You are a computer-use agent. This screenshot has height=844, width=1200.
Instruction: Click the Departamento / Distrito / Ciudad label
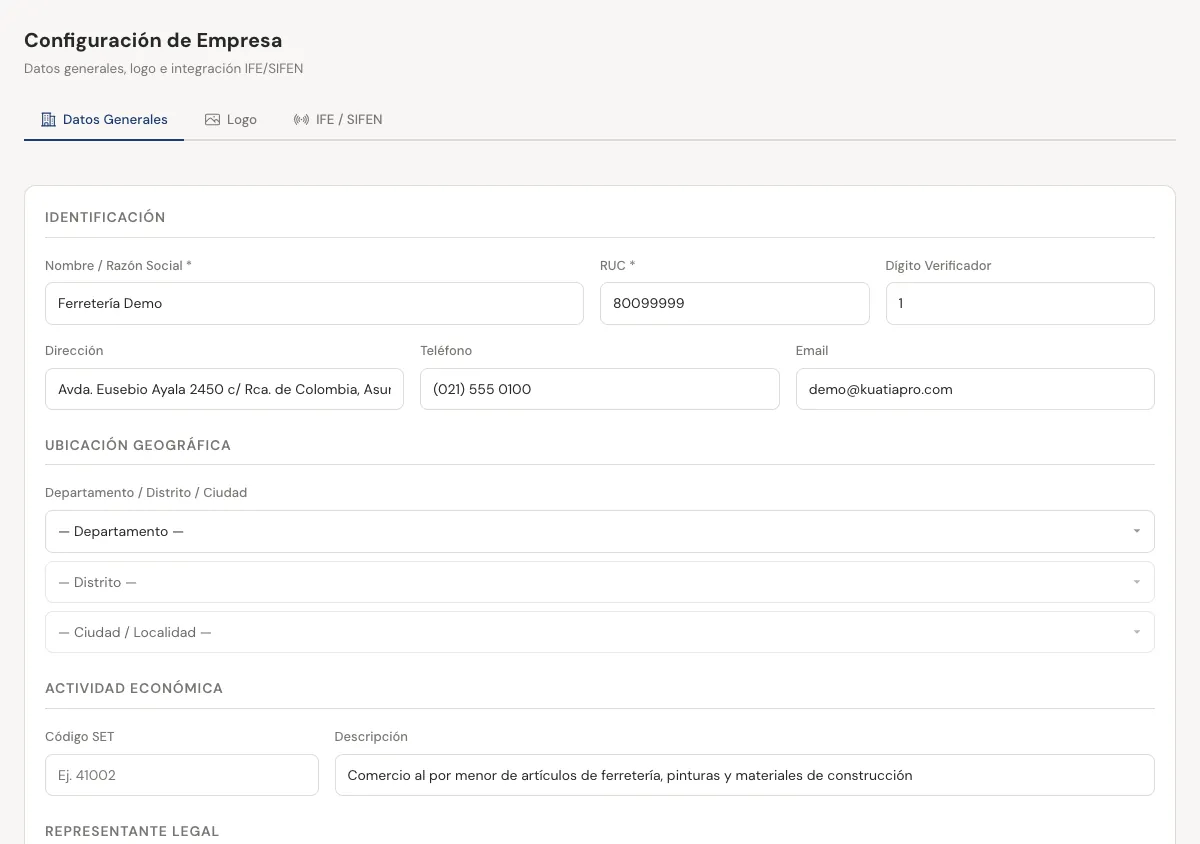pos(146,493)
